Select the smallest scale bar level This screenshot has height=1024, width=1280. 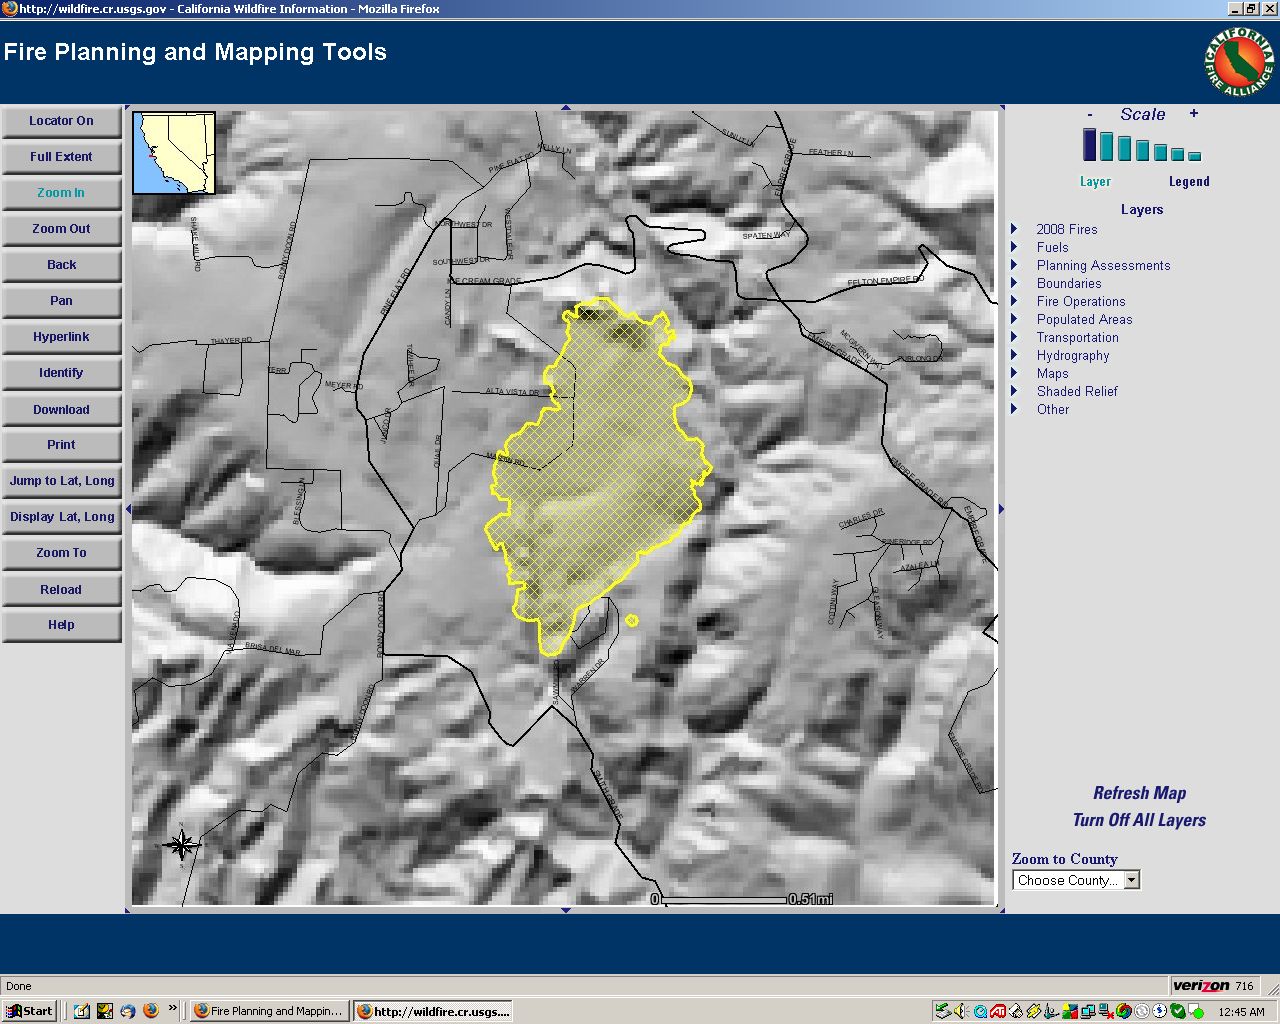(x=1194, y=156)
